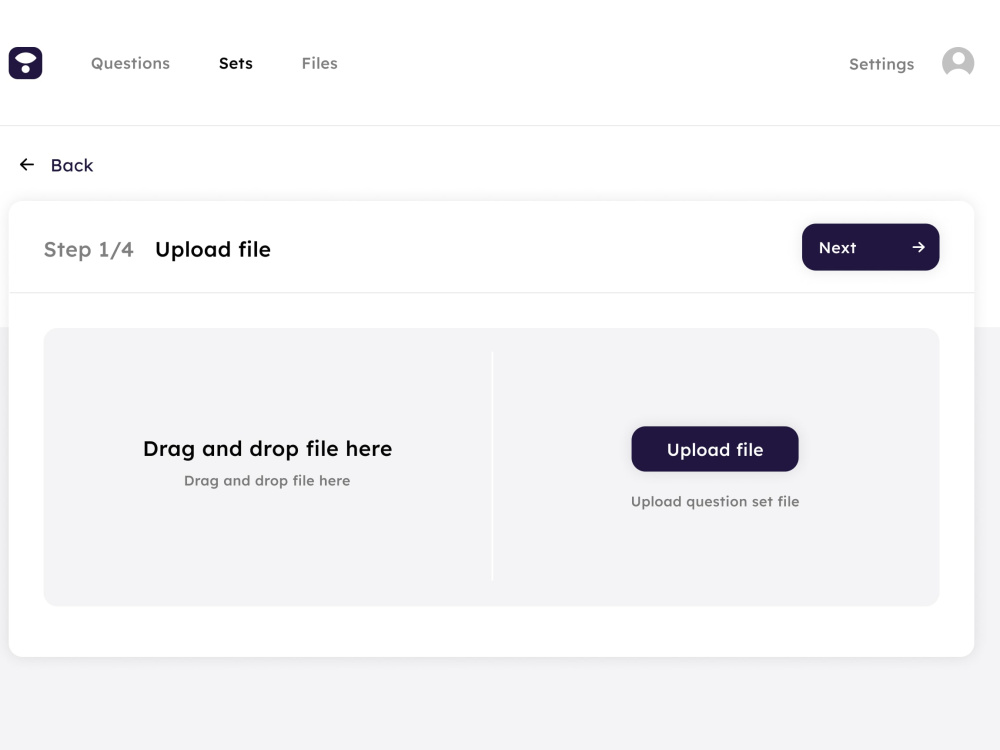Click the back arrow icon
This screenshot has width=1000, height=750.
click(27, 165)
